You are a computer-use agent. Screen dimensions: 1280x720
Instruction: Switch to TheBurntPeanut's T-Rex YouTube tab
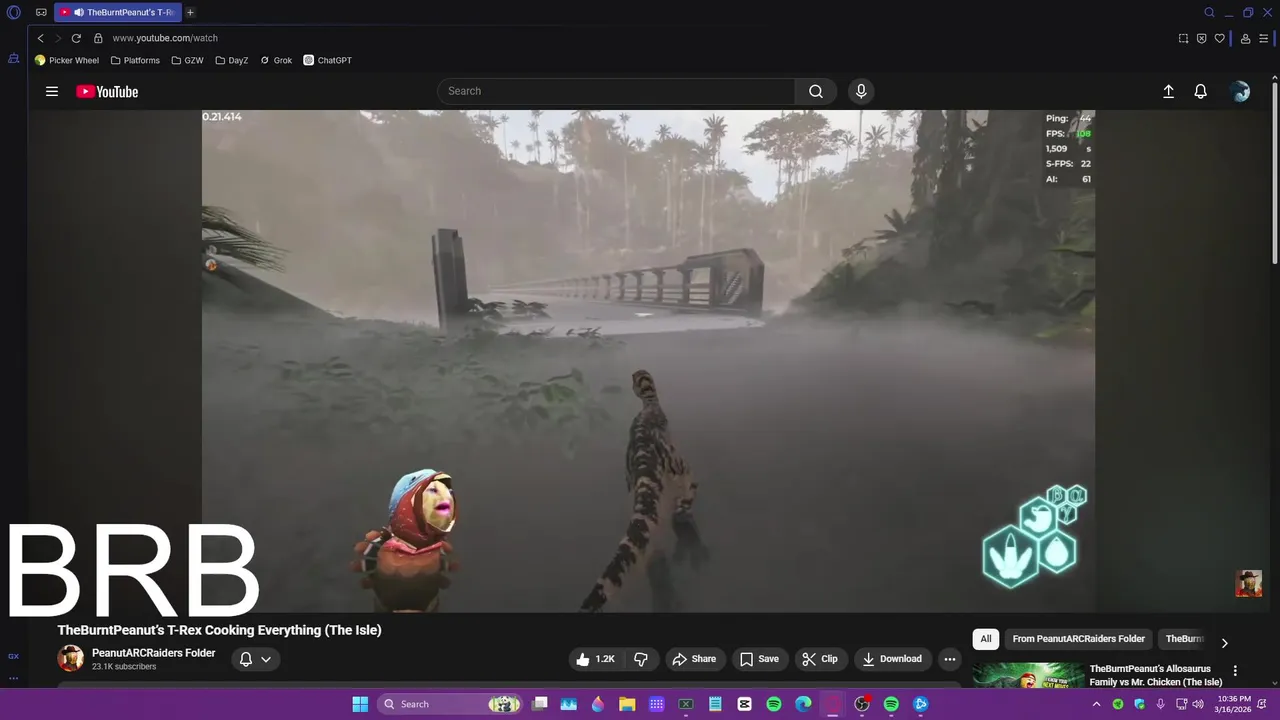[118, 13]
